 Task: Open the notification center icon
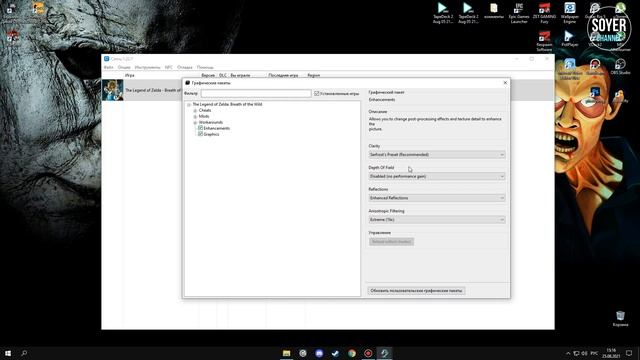629,353
